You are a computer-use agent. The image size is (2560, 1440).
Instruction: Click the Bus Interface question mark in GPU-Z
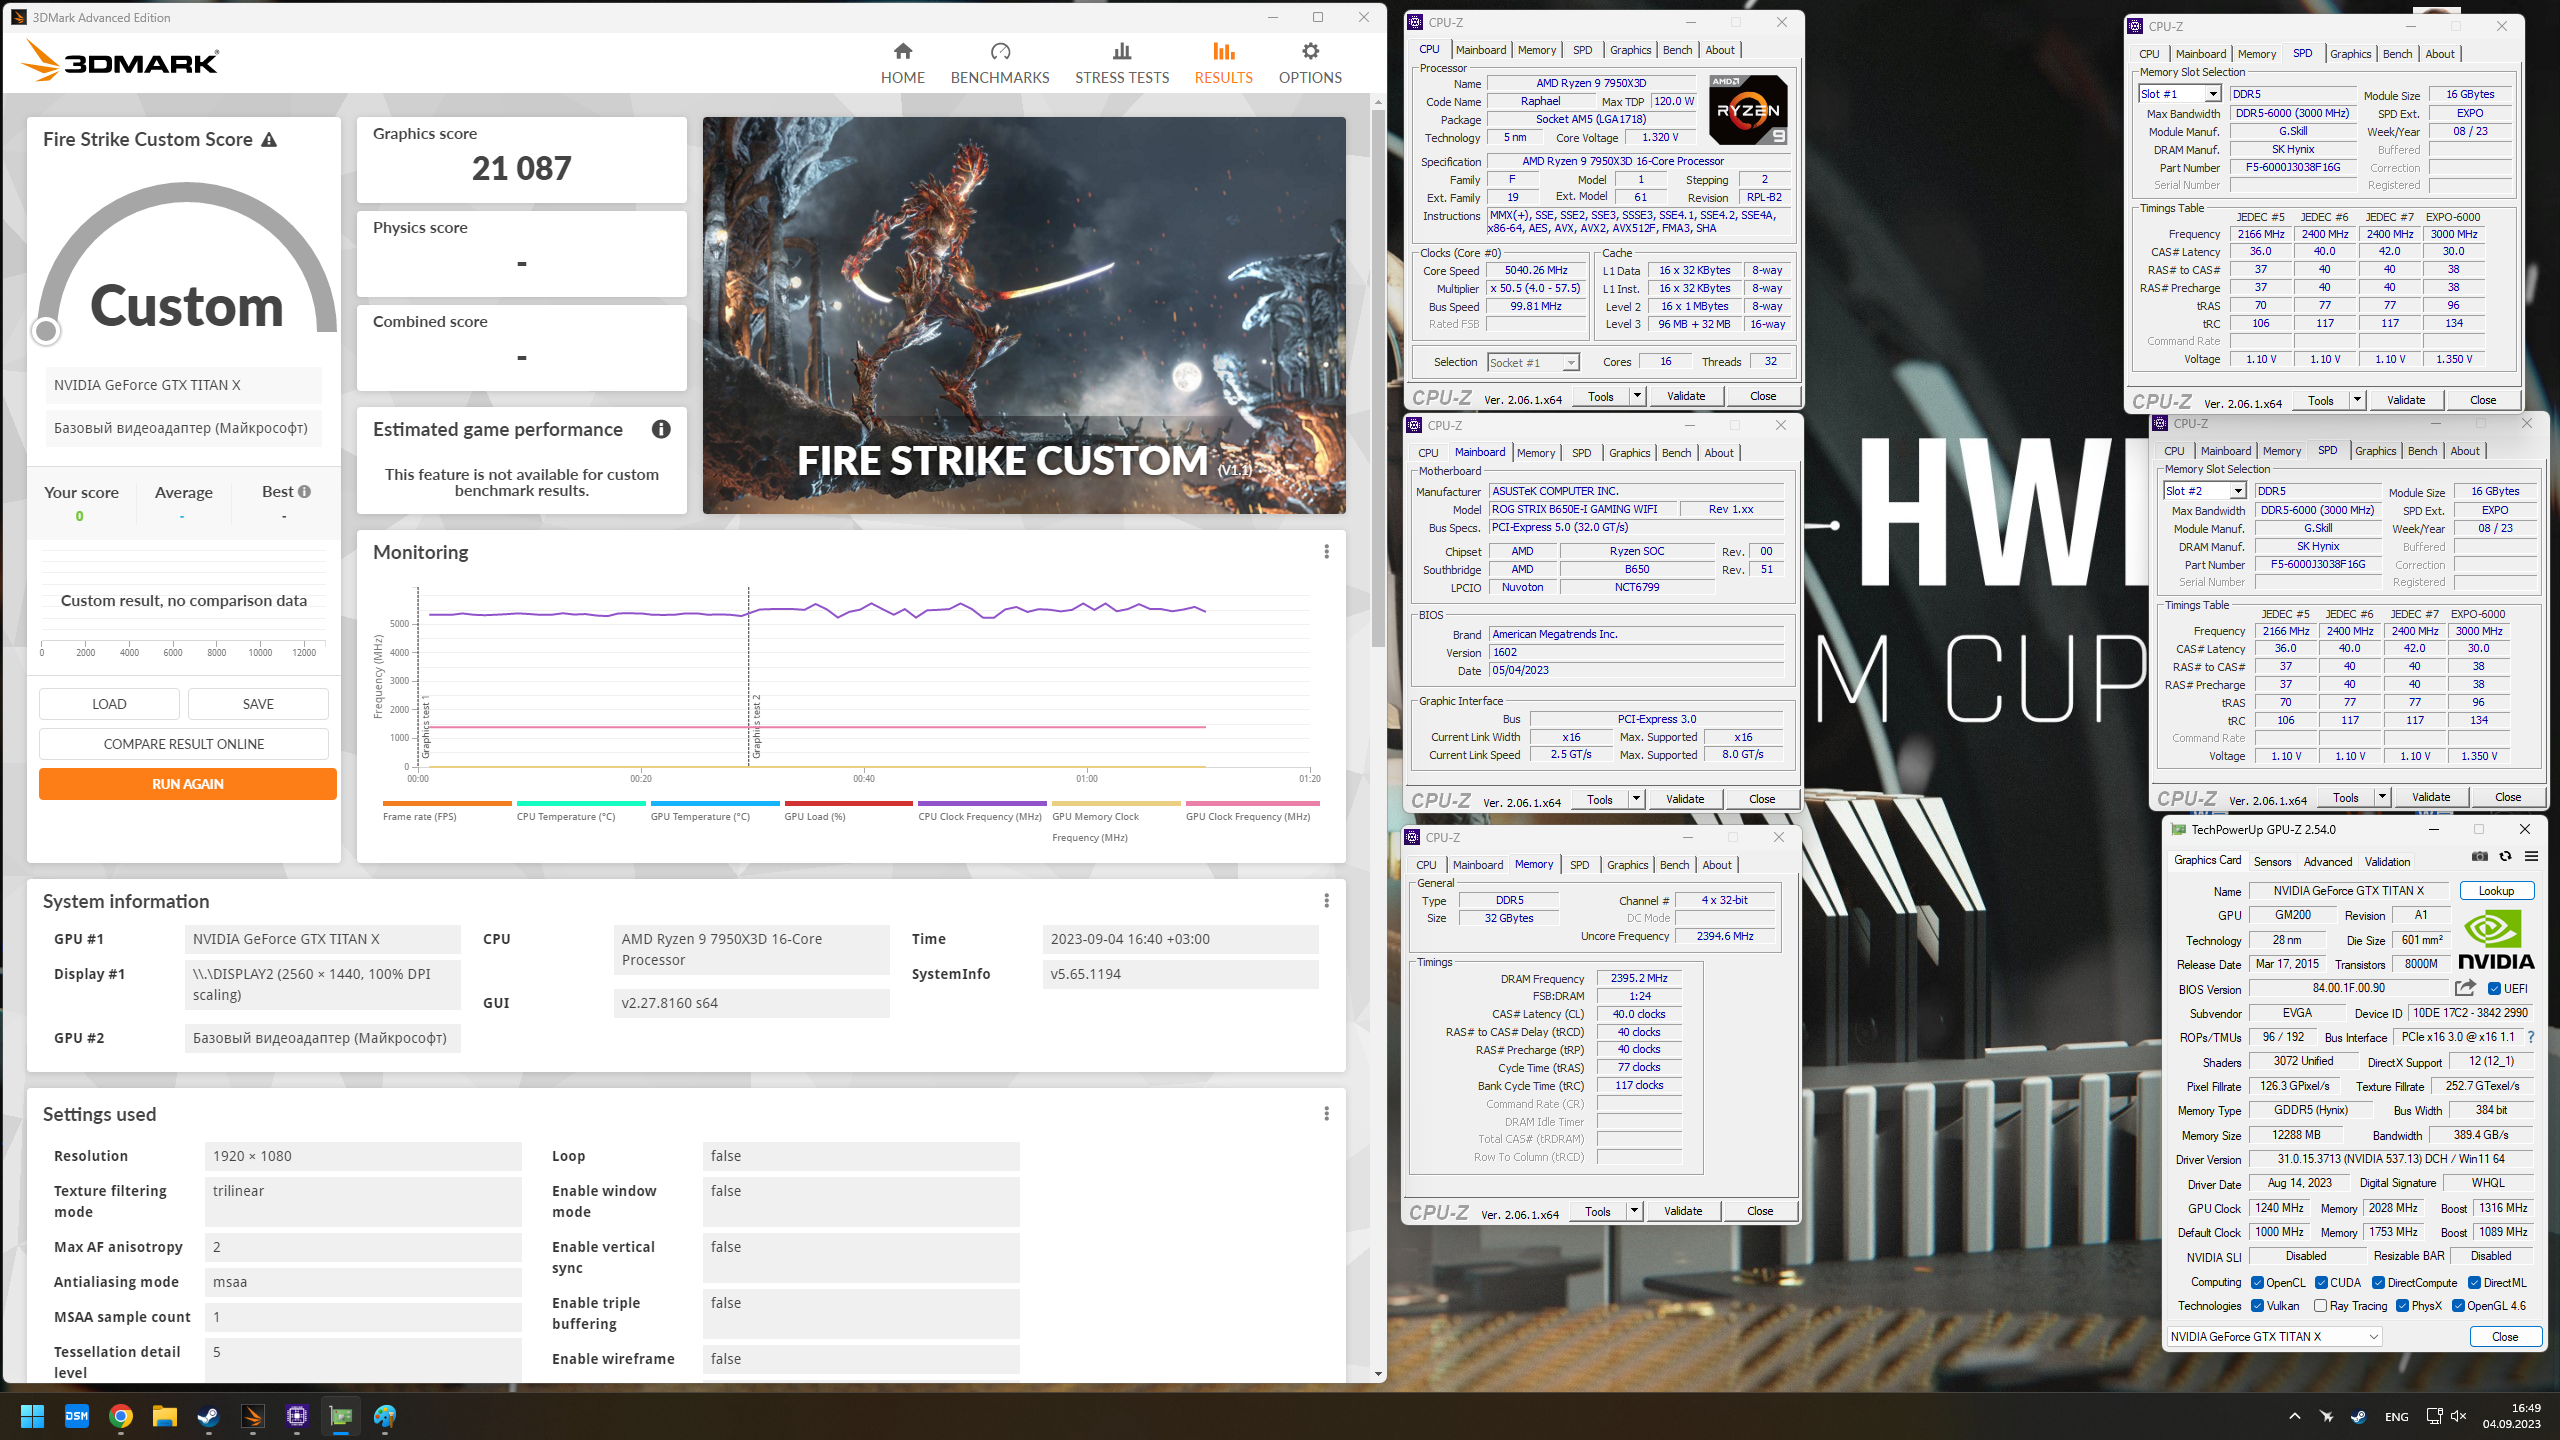tap(2530, 1037)
